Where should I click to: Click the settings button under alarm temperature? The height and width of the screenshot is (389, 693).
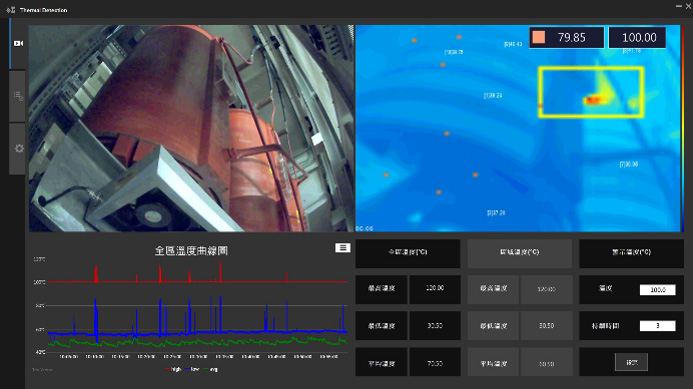pyautogui.click(x=631, y=362)
